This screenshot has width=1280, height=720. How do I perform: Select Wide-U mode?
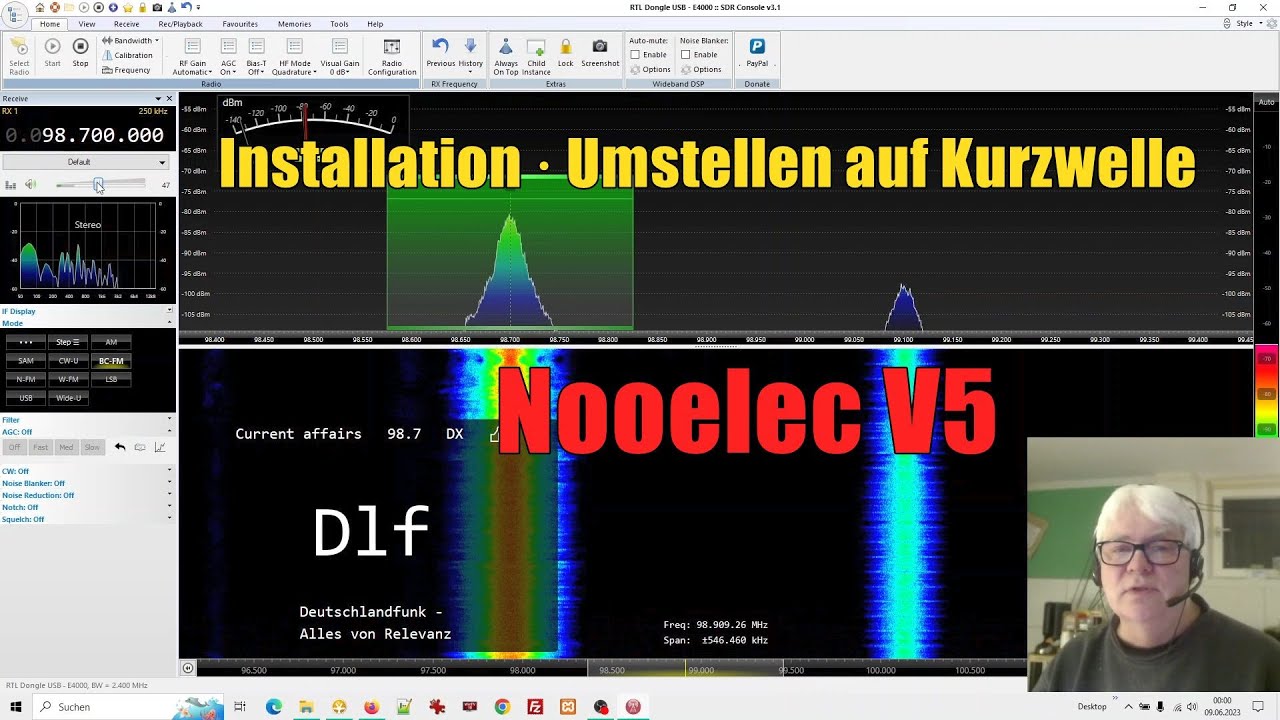[68, 398]
